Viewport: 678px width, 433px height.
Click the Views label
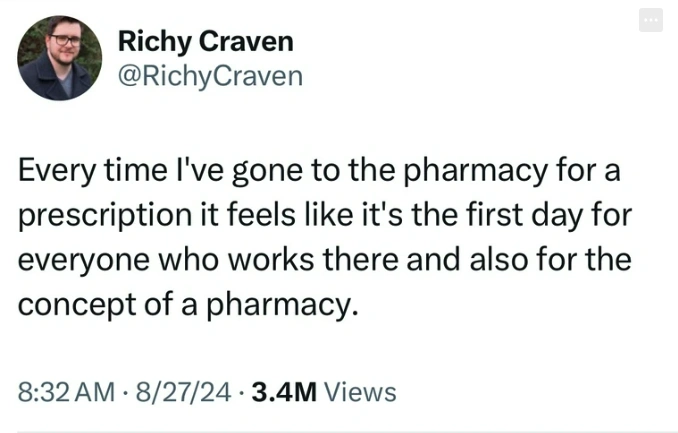pos(361,392)
